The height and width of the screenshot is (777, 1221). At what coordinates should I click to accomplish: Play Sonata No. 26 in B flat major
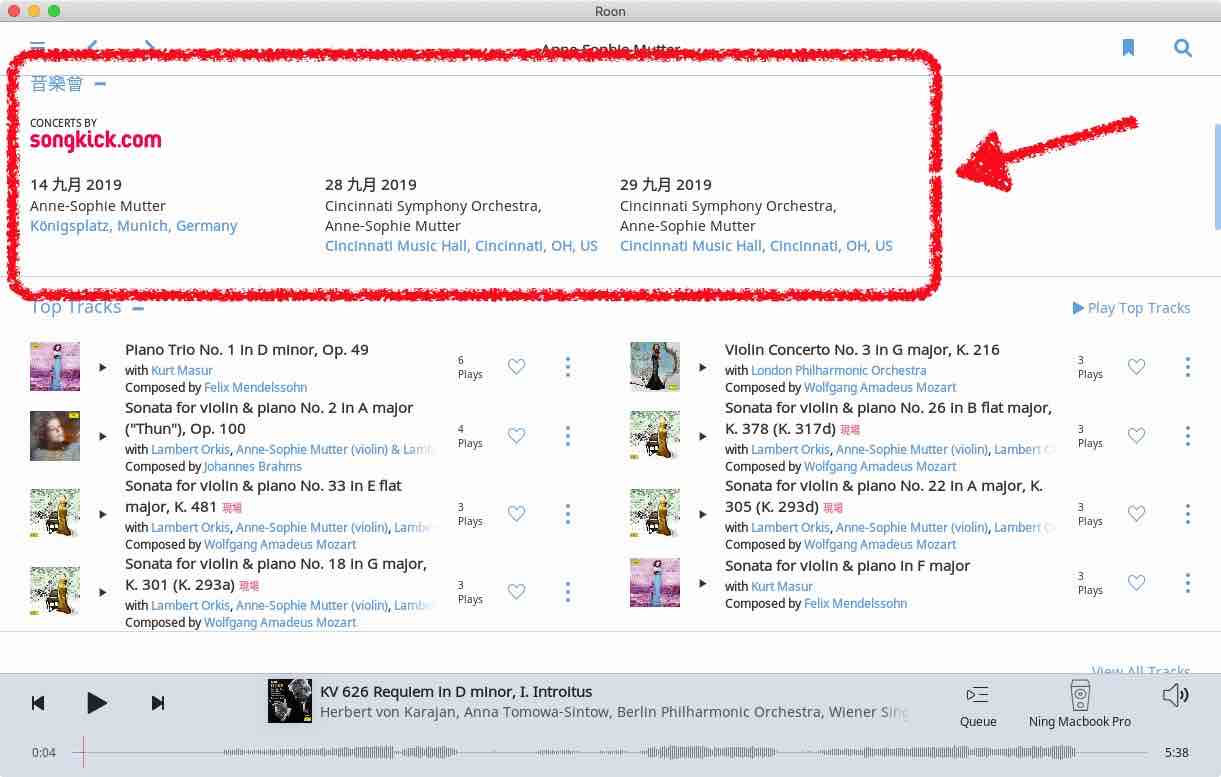(x=702, y=437)
